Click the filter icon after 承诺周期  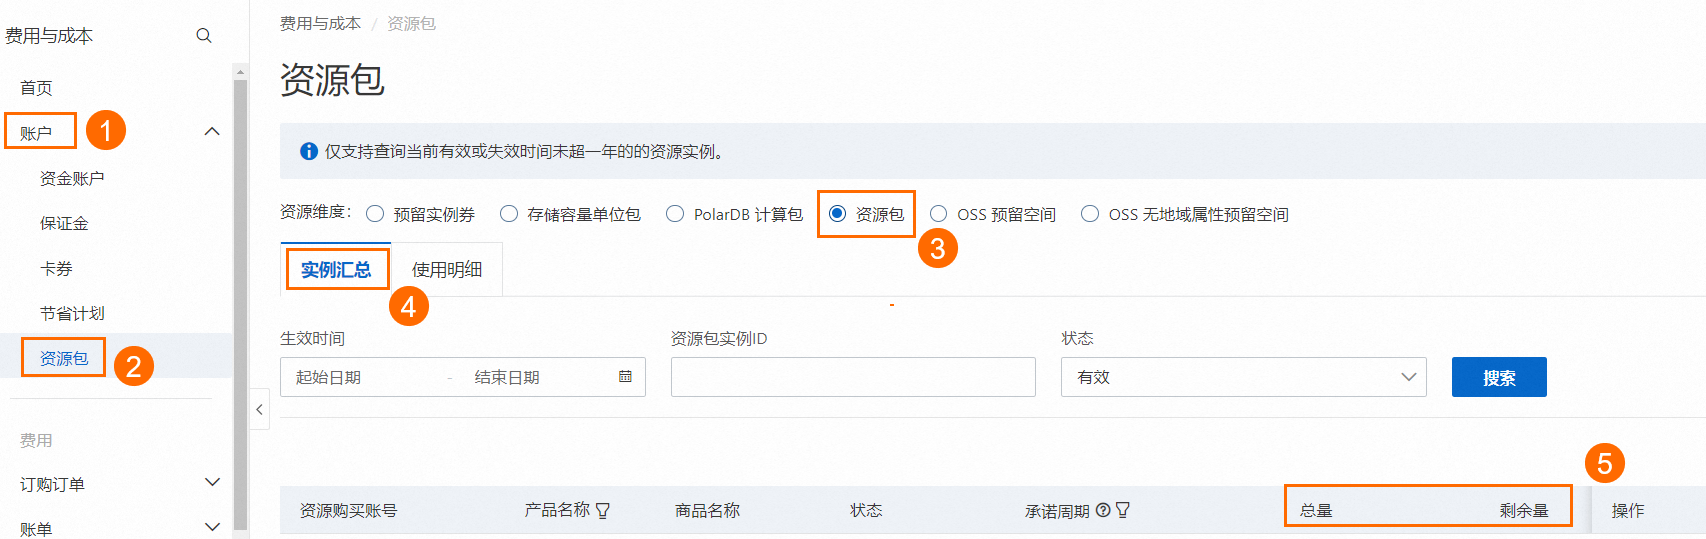[1123, 510]
